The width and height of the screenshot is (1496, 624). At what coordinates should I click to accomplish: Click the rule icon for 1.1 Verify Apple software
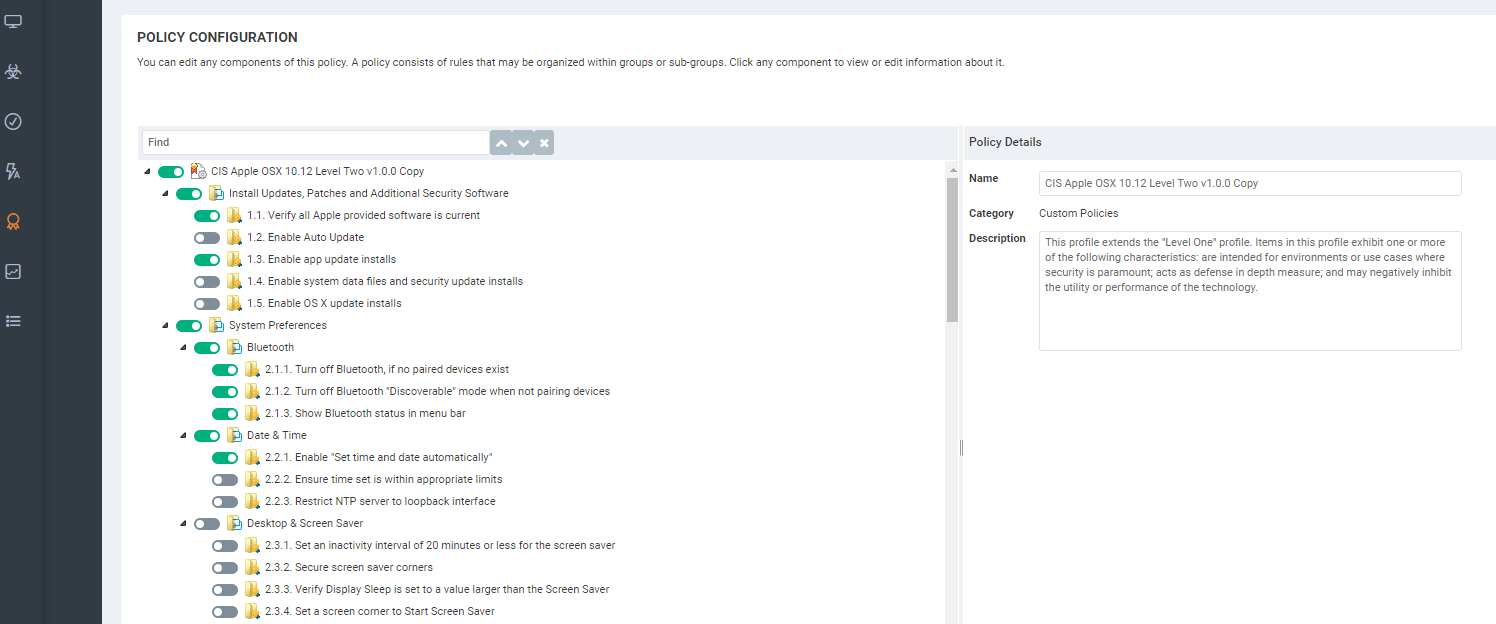tap(234, 215)
